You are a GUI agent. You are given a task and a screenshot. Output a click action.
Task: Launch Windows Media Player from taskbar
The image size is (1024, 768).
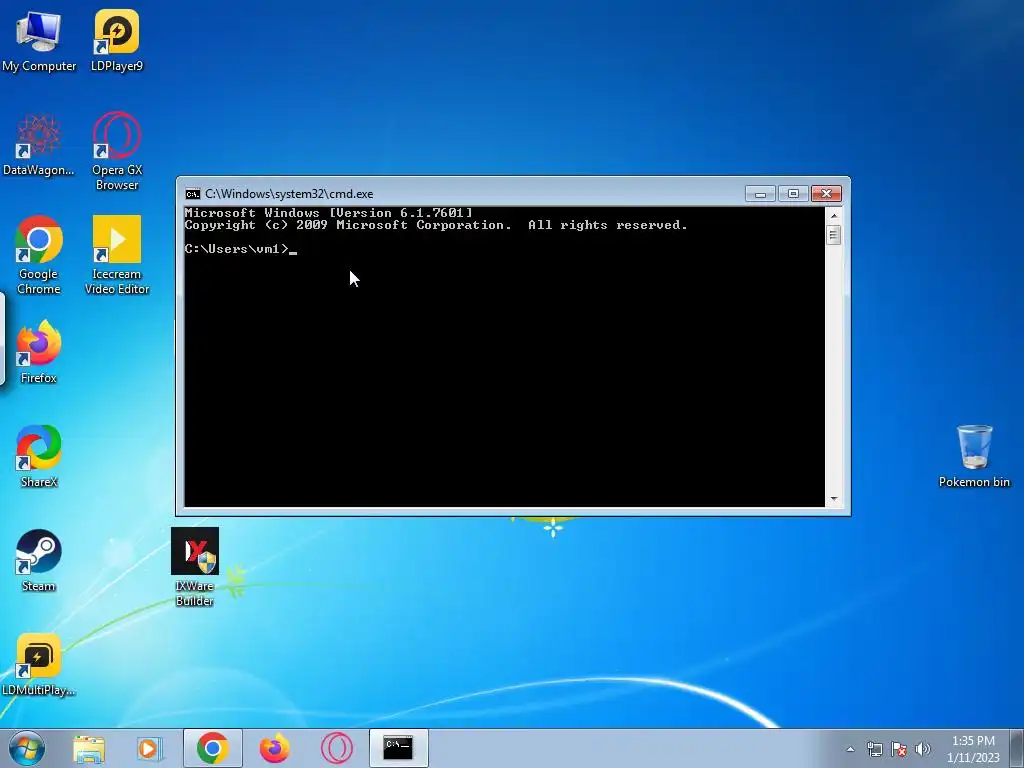click(150, 748)
